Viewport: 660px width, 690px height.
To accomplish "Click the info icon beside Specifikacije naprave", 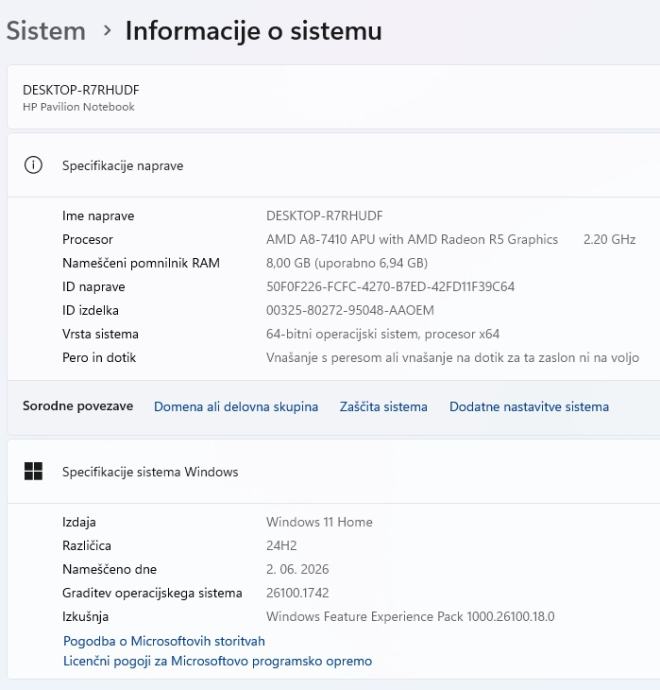I will tap(33, 165).
